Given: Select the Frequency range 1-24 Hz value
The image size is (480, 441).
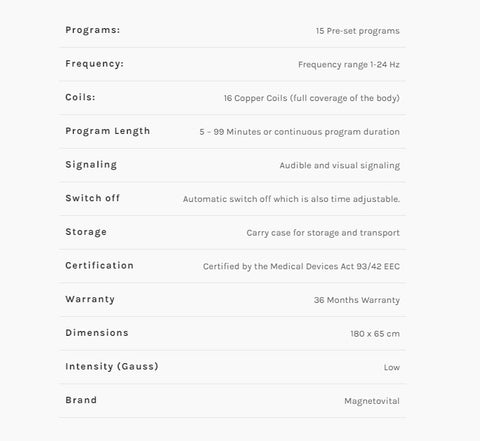Looking at the screenshot, I should 349,65.
